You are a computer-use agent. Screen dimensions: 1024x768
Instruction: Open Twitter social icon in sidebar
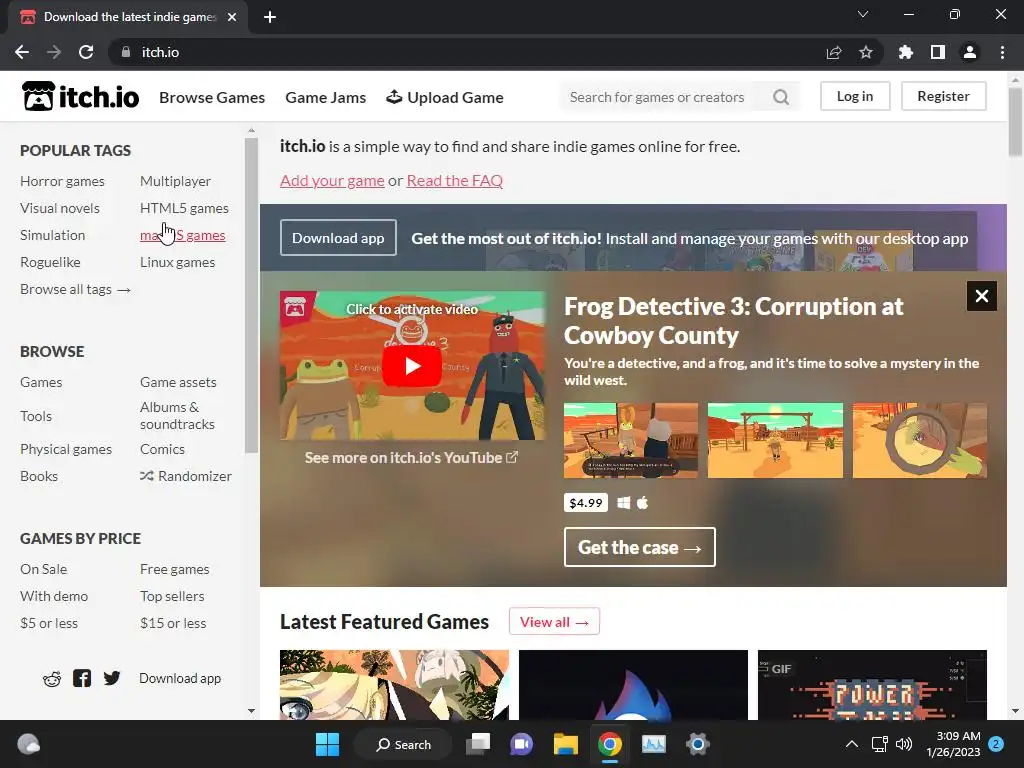(x=112, y=679)
